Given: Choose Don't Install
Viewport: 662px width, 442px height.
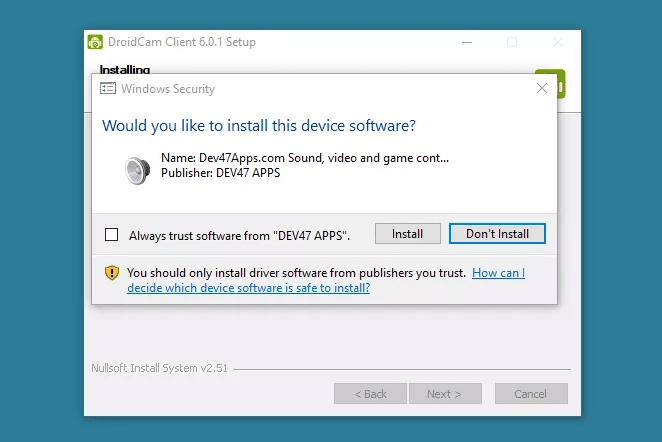Looking at the screenshot, I should (497, 233).
